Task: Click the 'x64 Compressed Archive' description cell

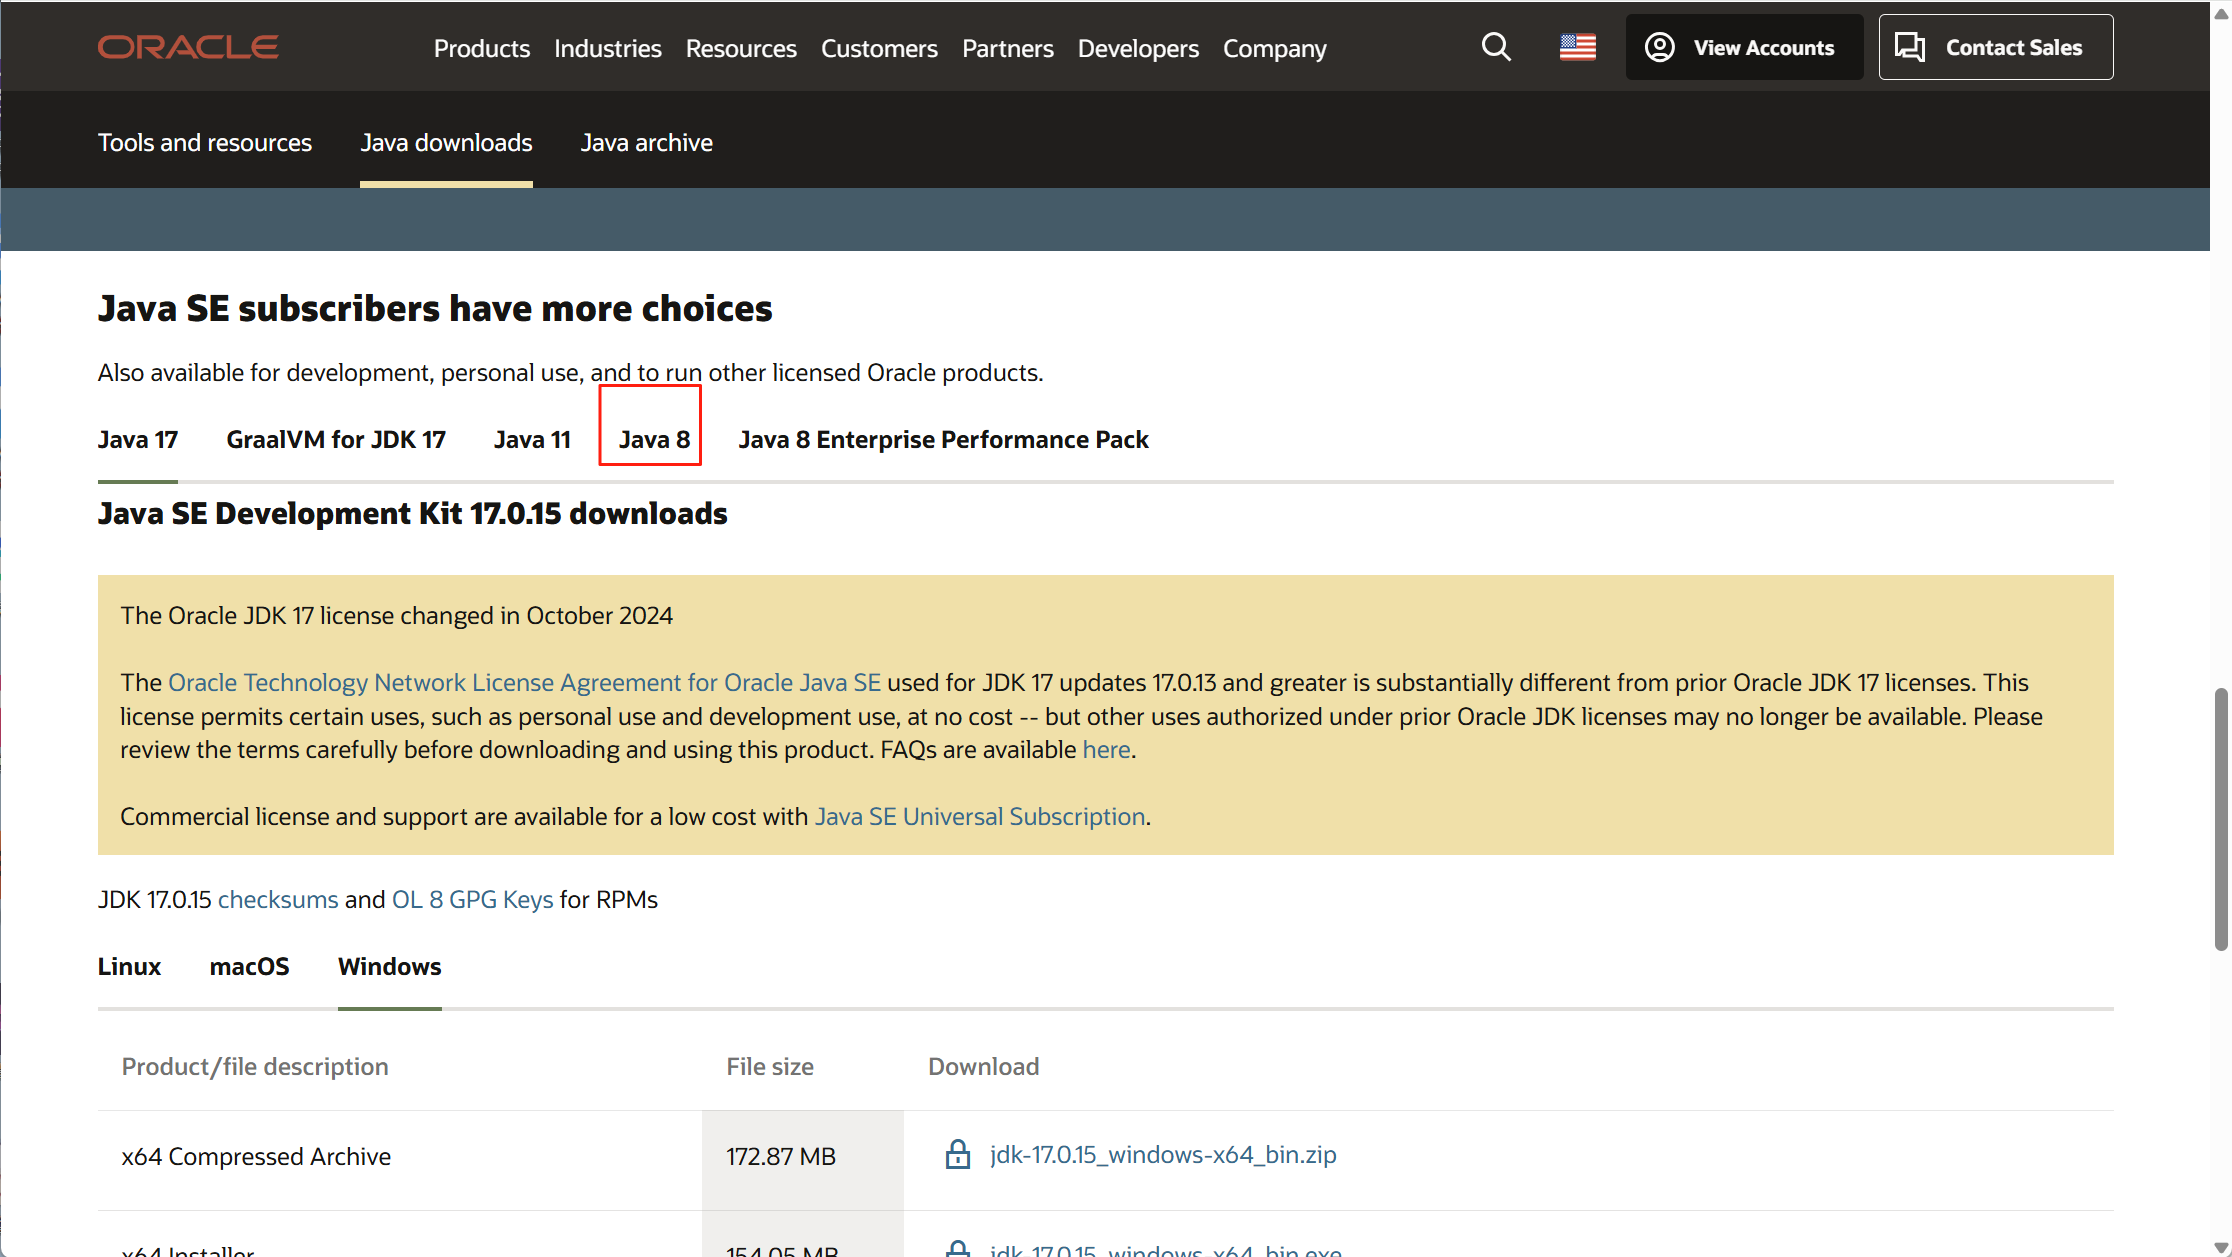Action: click(400, 1160)
